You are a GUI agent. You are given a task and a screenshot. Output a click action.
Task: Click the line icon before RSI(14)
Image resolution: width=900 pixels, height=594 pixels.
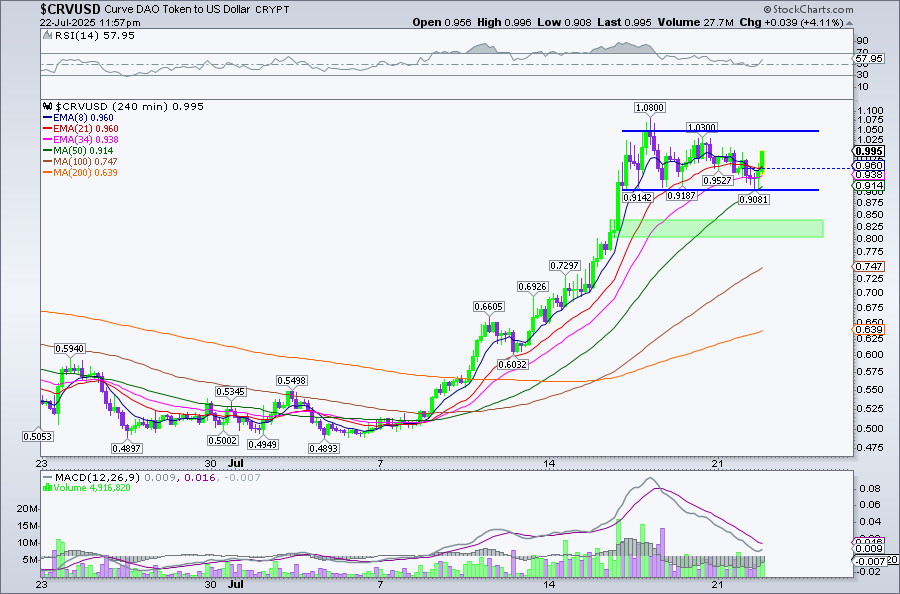(x=48, y=36)
